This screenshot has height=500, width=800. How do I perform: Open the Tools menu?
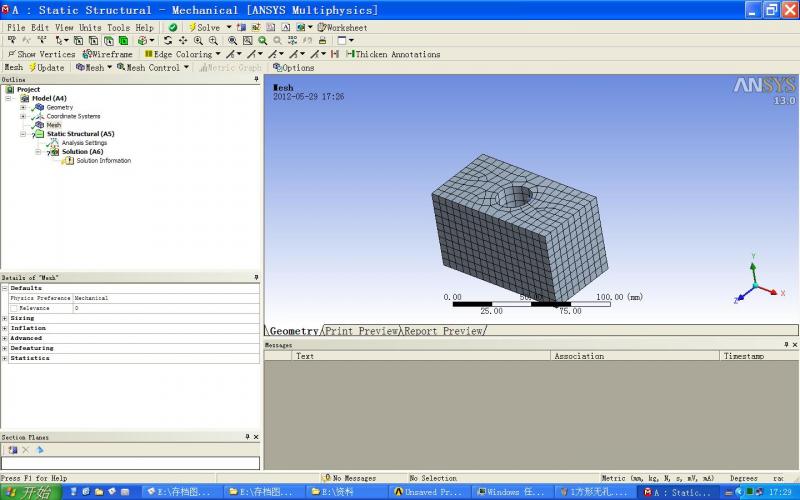click(x=118, y=27)
